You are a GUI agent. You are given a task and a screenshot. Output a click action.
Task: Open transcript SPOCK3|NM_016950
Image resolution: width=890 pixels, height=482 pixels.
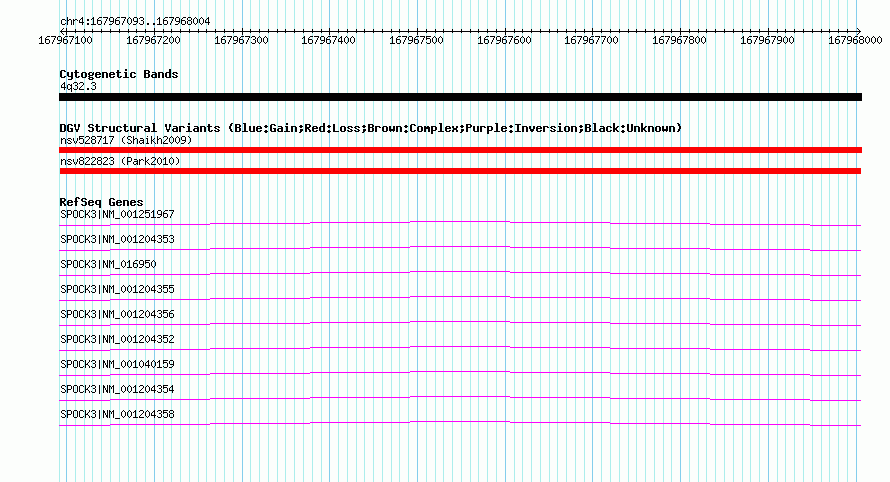[108, 264]
